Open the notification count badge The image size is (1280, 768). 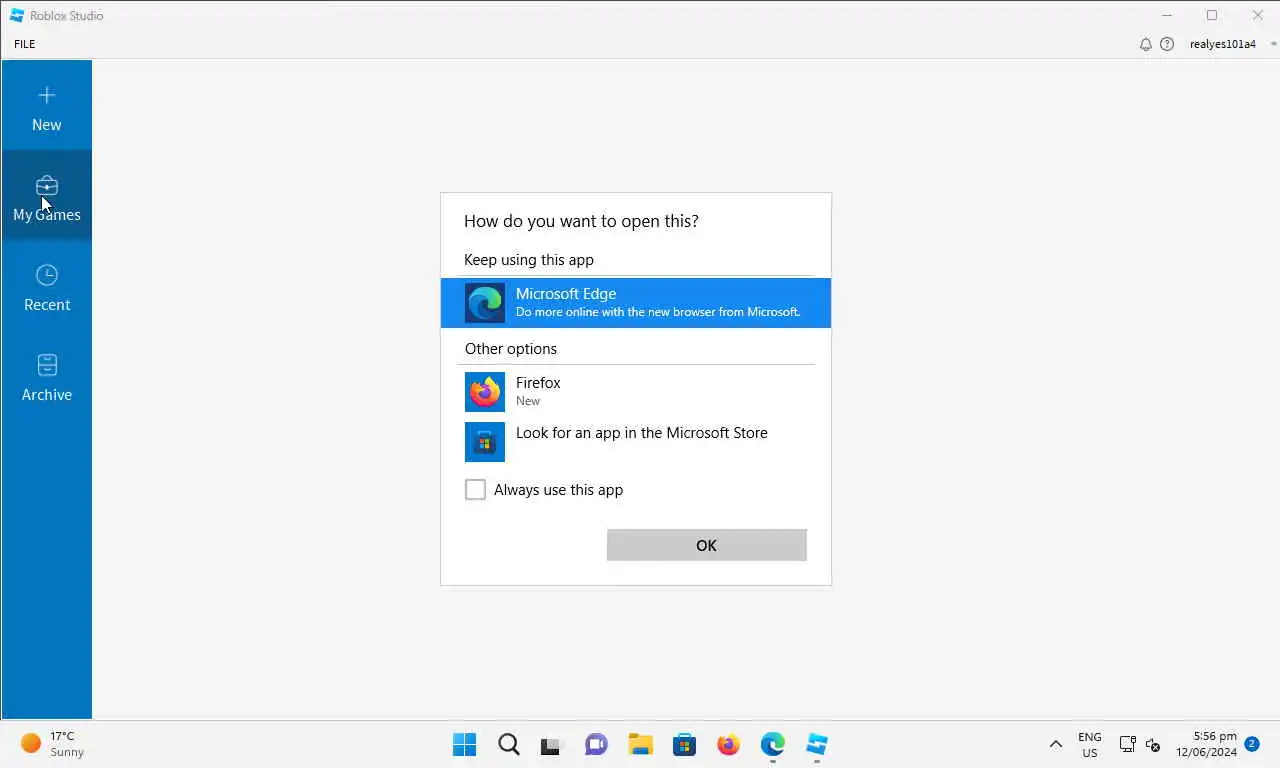point(1252,744)
